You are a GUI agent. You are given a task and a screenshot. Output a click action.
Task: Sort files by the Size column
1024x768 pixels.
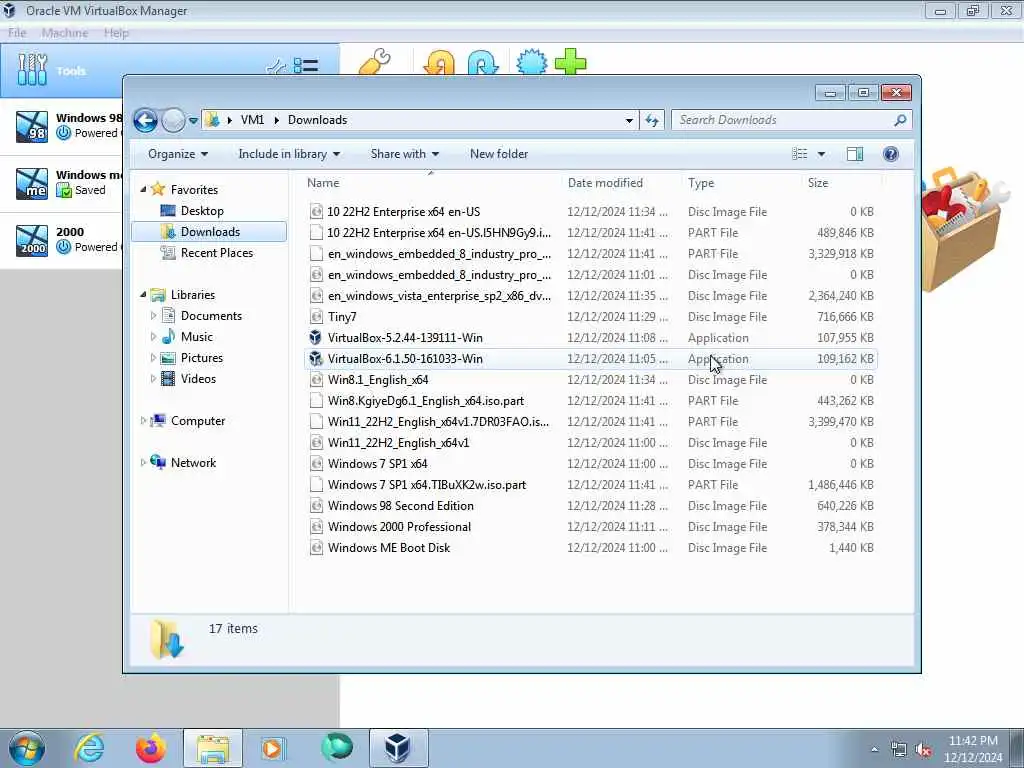[841, 183]
